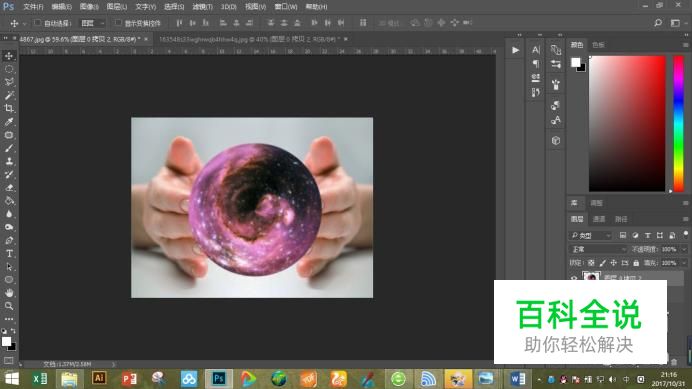
Task: Select the Crop tool
Action: 9,108
